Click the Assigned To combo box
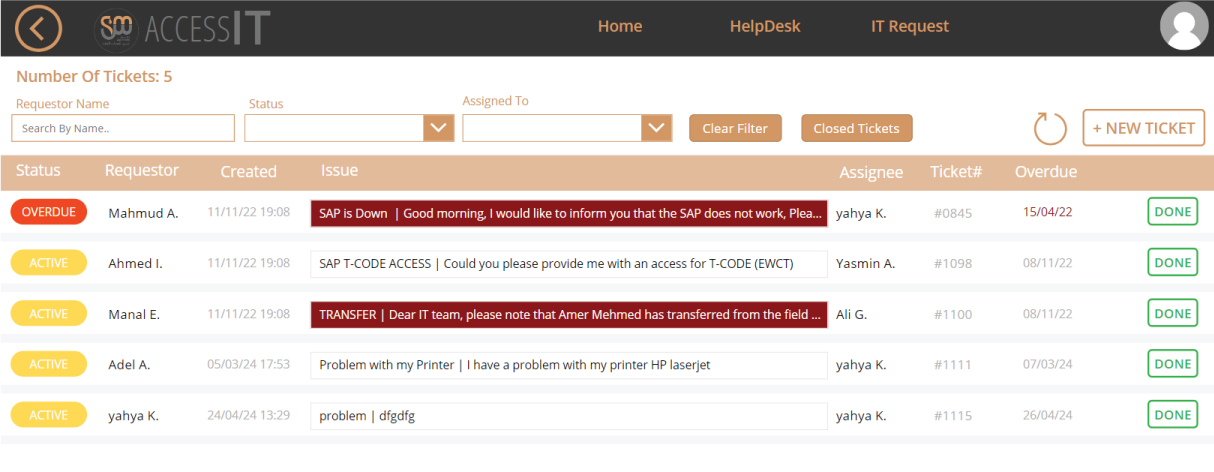Screen dimensions: 1214x472 pos(566,128)
